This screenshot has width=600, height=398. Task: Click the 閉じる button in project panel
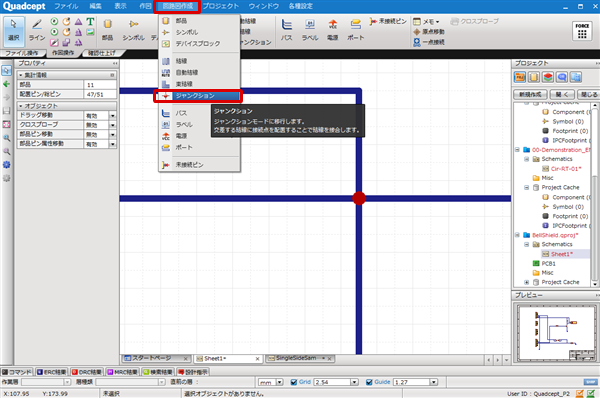(589, 94)
